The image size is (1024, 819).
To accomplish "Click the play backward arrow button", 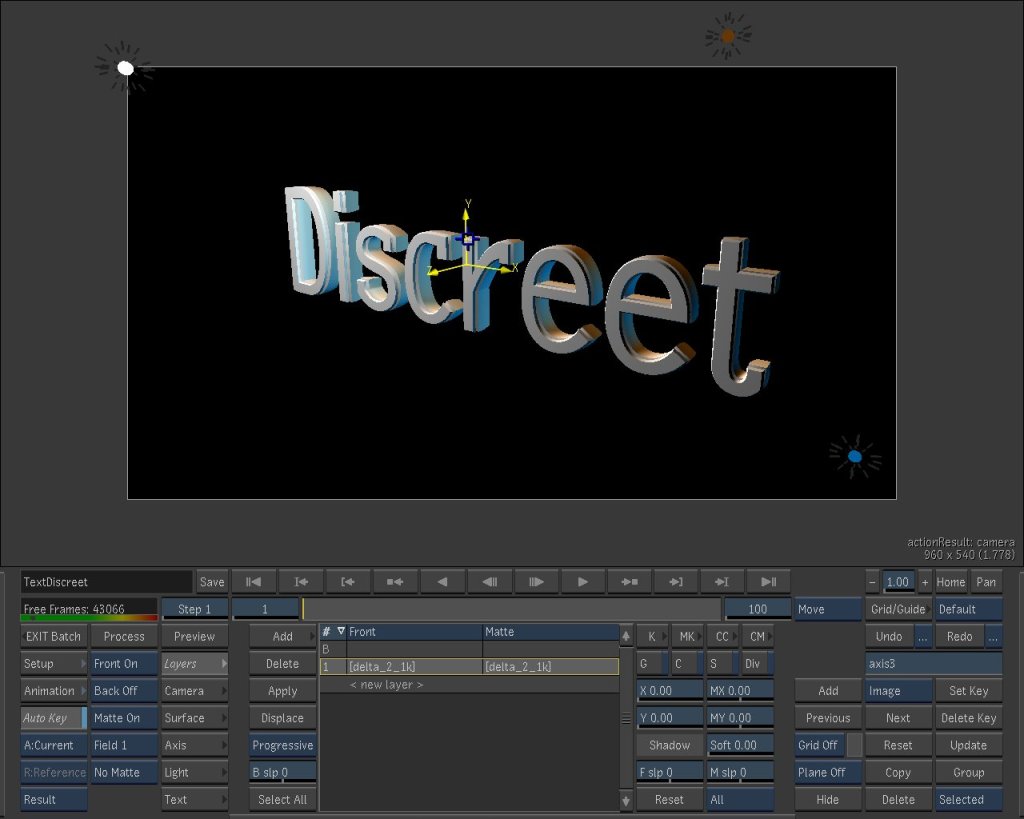I will click(442, 582).
